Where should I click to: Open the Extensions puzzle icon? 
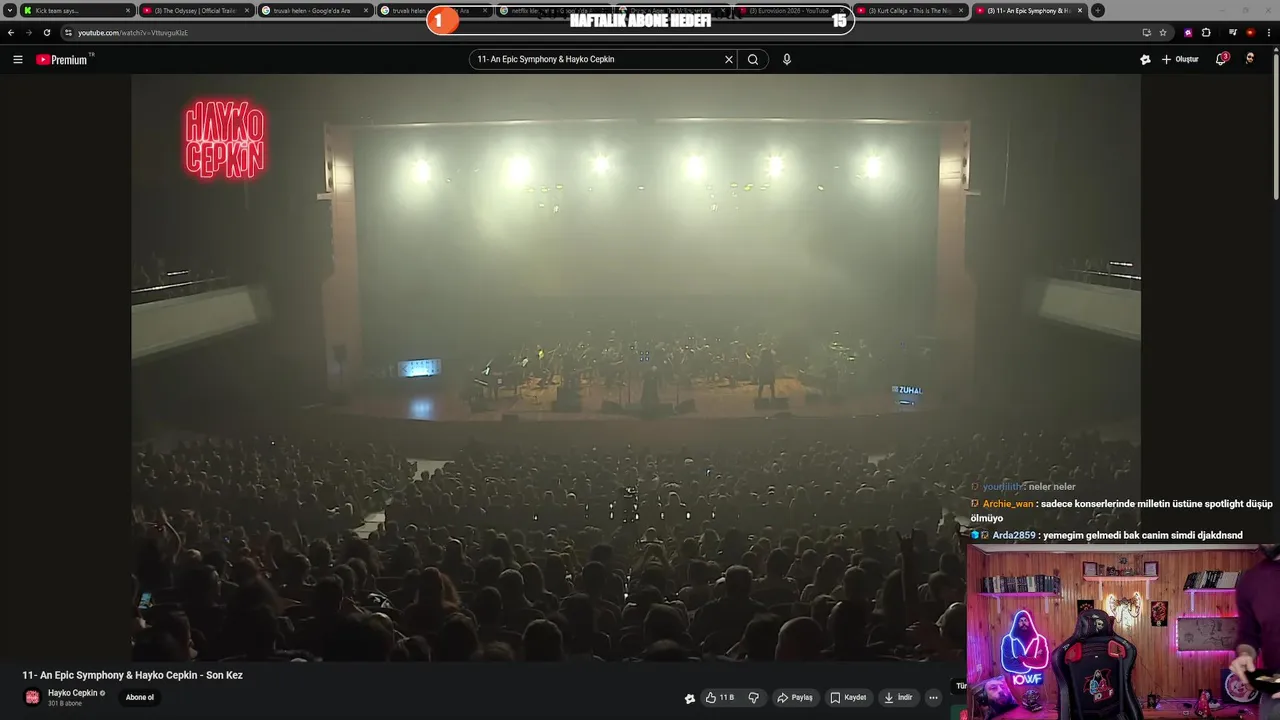coord(1206,32)
